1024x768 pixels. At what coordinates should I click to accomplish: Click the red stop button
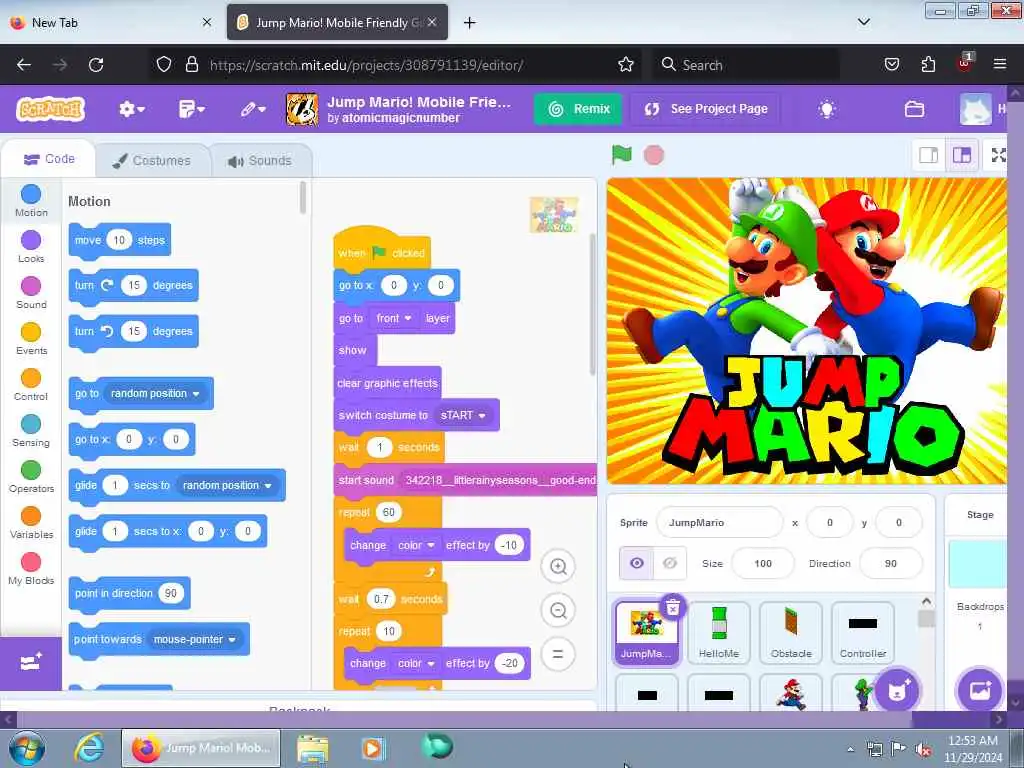(x=654, y=155)
